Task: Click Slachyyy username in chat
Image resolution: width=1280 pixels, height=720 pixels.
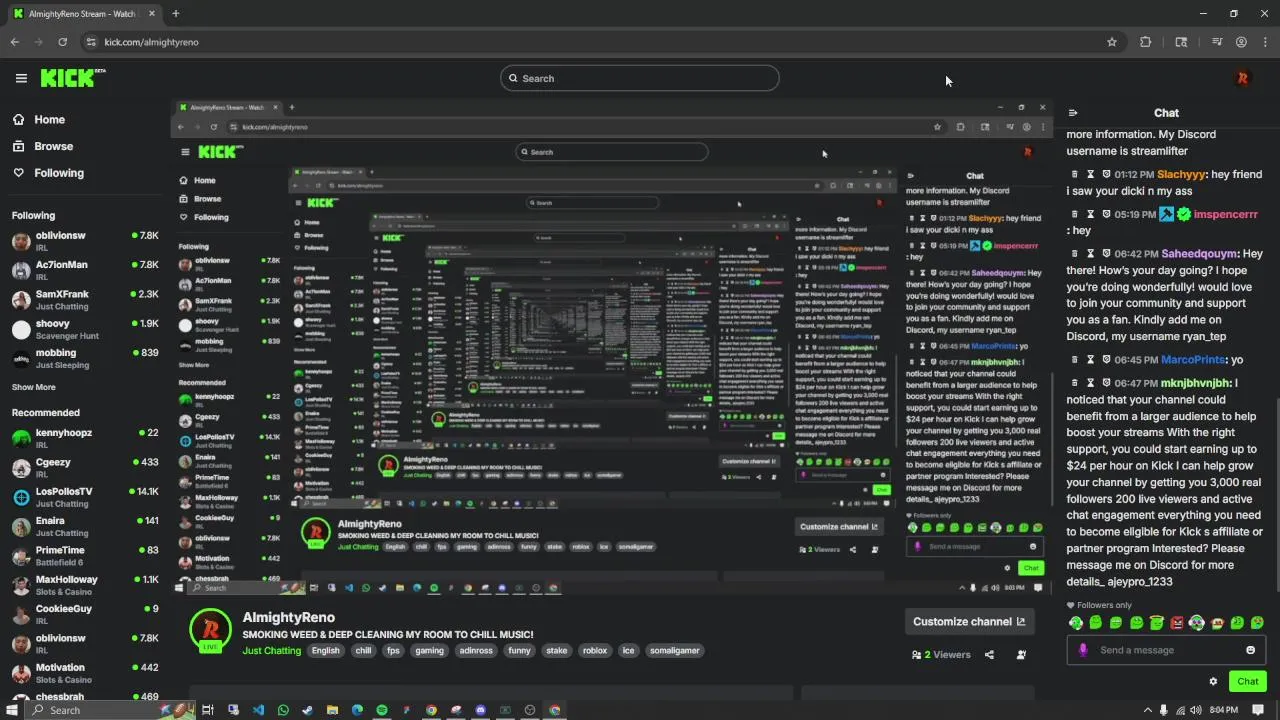Action: (1181, 174)
